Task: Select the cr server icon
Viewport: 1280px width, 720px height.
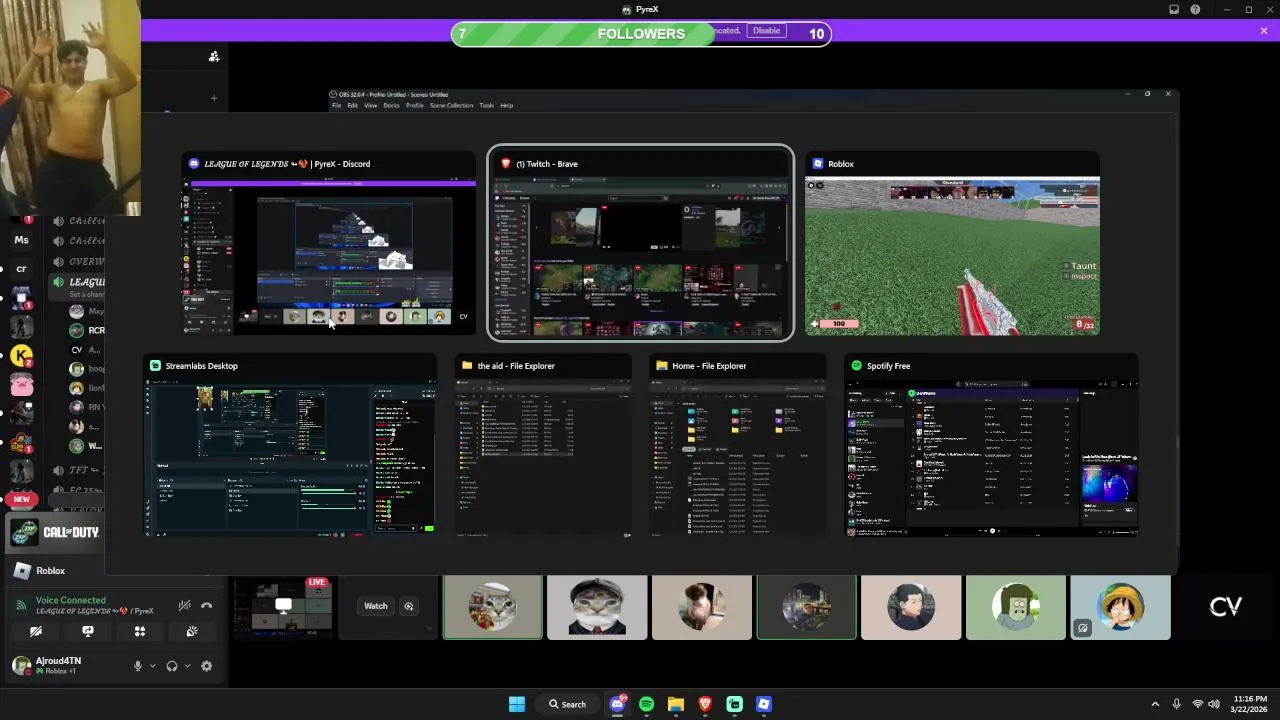Action: [22, 268]
